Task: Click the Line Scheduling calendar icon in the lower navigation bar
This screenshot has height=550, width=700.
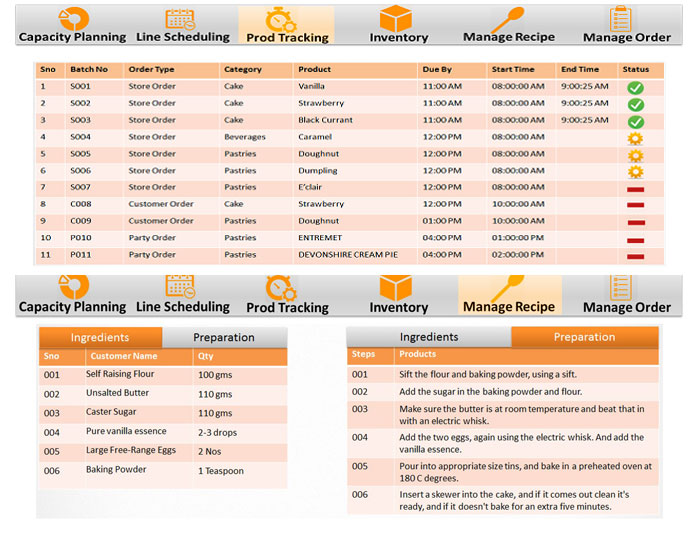Action: [180, 286]
